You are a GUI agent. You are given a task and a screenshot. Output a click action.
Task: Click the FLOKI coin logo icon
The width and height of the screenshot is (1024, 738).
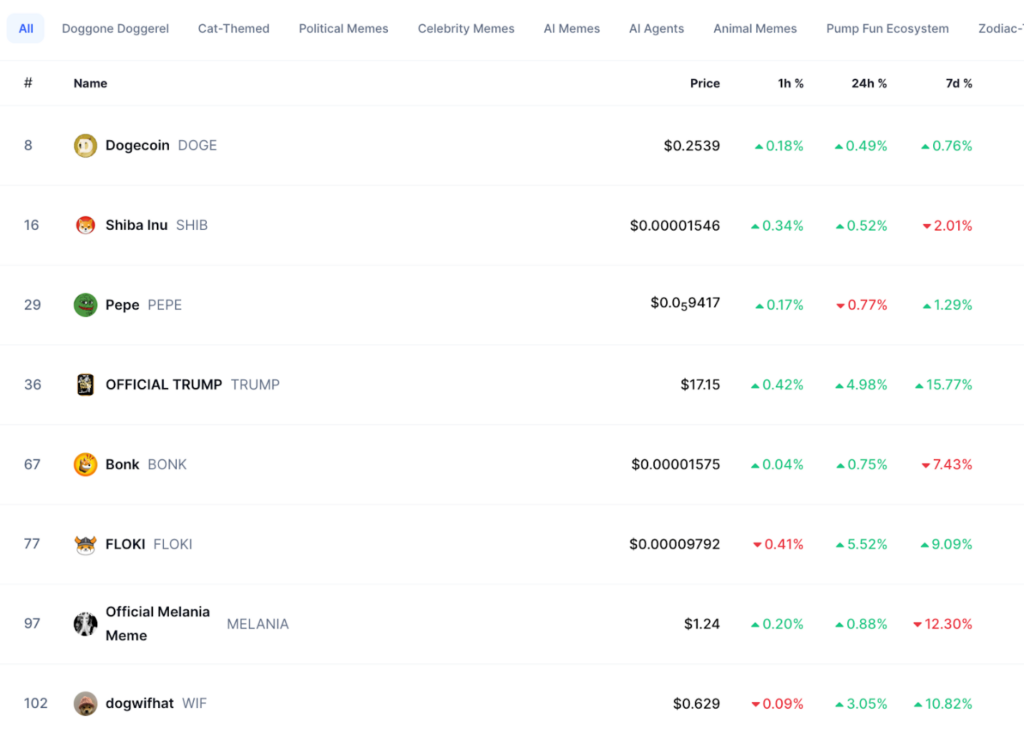point(85,544)
